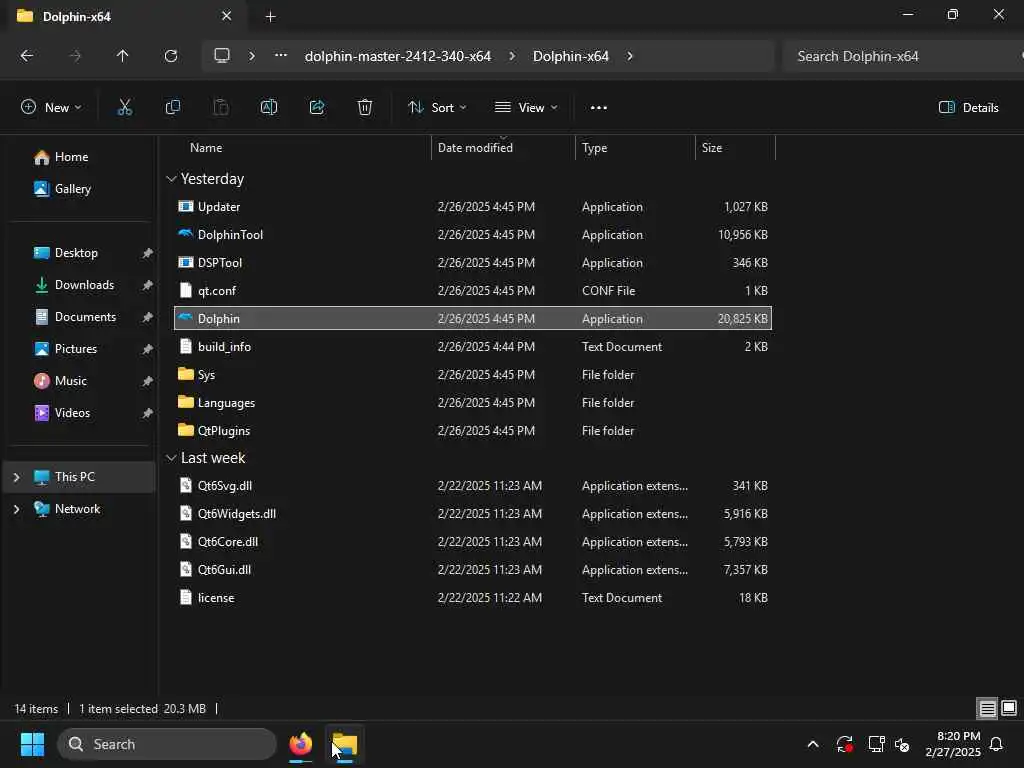The height and width of the screenshot is (768, 1024).
Task: Close the Dolphin-x64 tab
Action: pyautogui.click(x=227, y=16)
